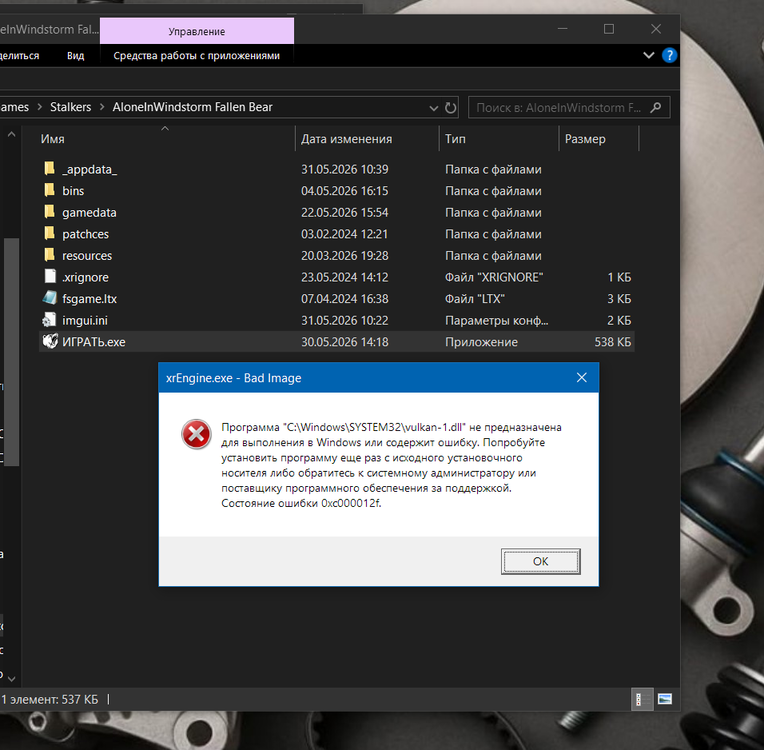This screenshot has height=750, width=764.
Task: Switch to large thumbnails view icon
Action: [665, 699]
